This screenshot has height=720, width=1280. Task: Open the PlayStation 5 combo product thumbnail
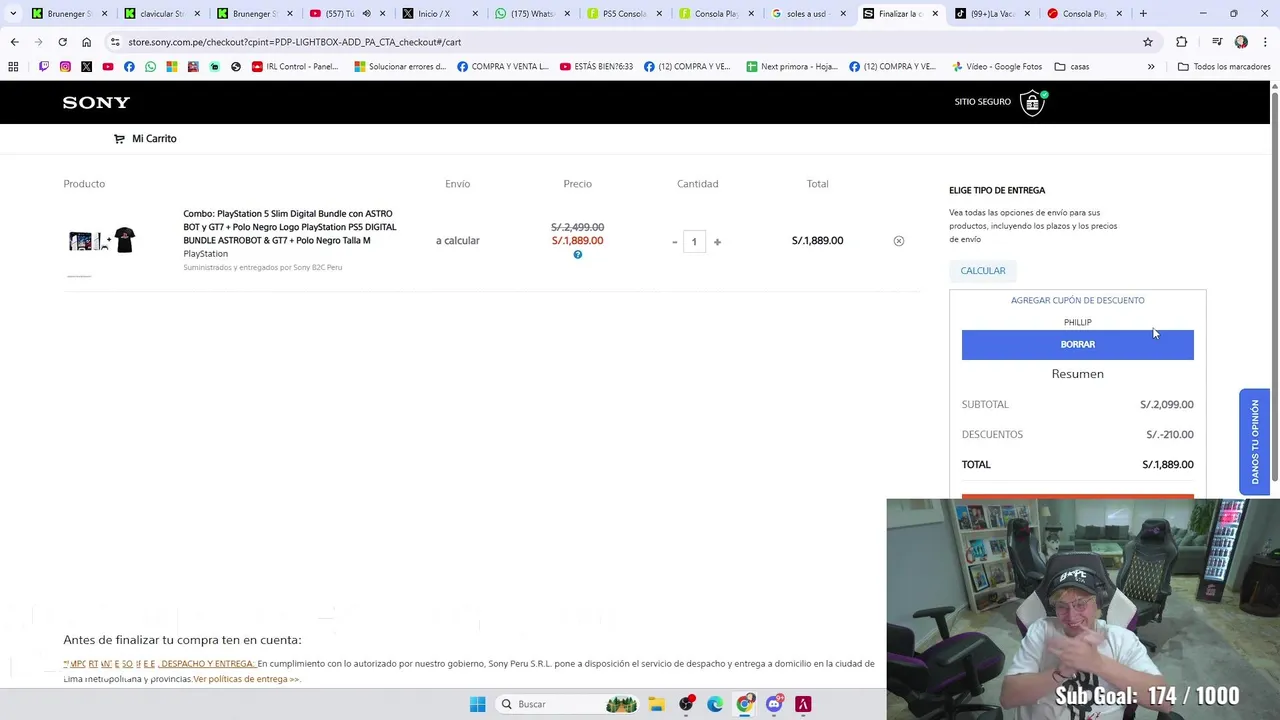tap(102, 240)
